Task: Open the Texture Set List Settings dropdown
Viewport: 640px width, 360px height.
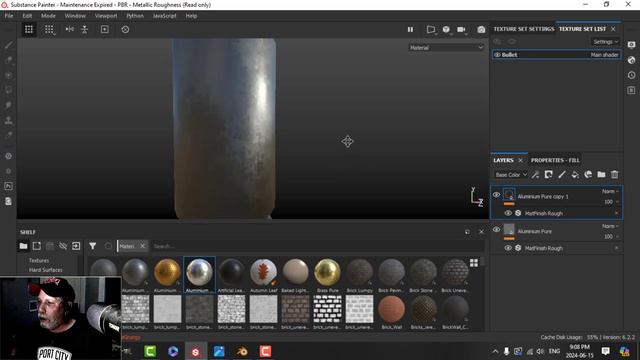Action: (x=605, y=42)
